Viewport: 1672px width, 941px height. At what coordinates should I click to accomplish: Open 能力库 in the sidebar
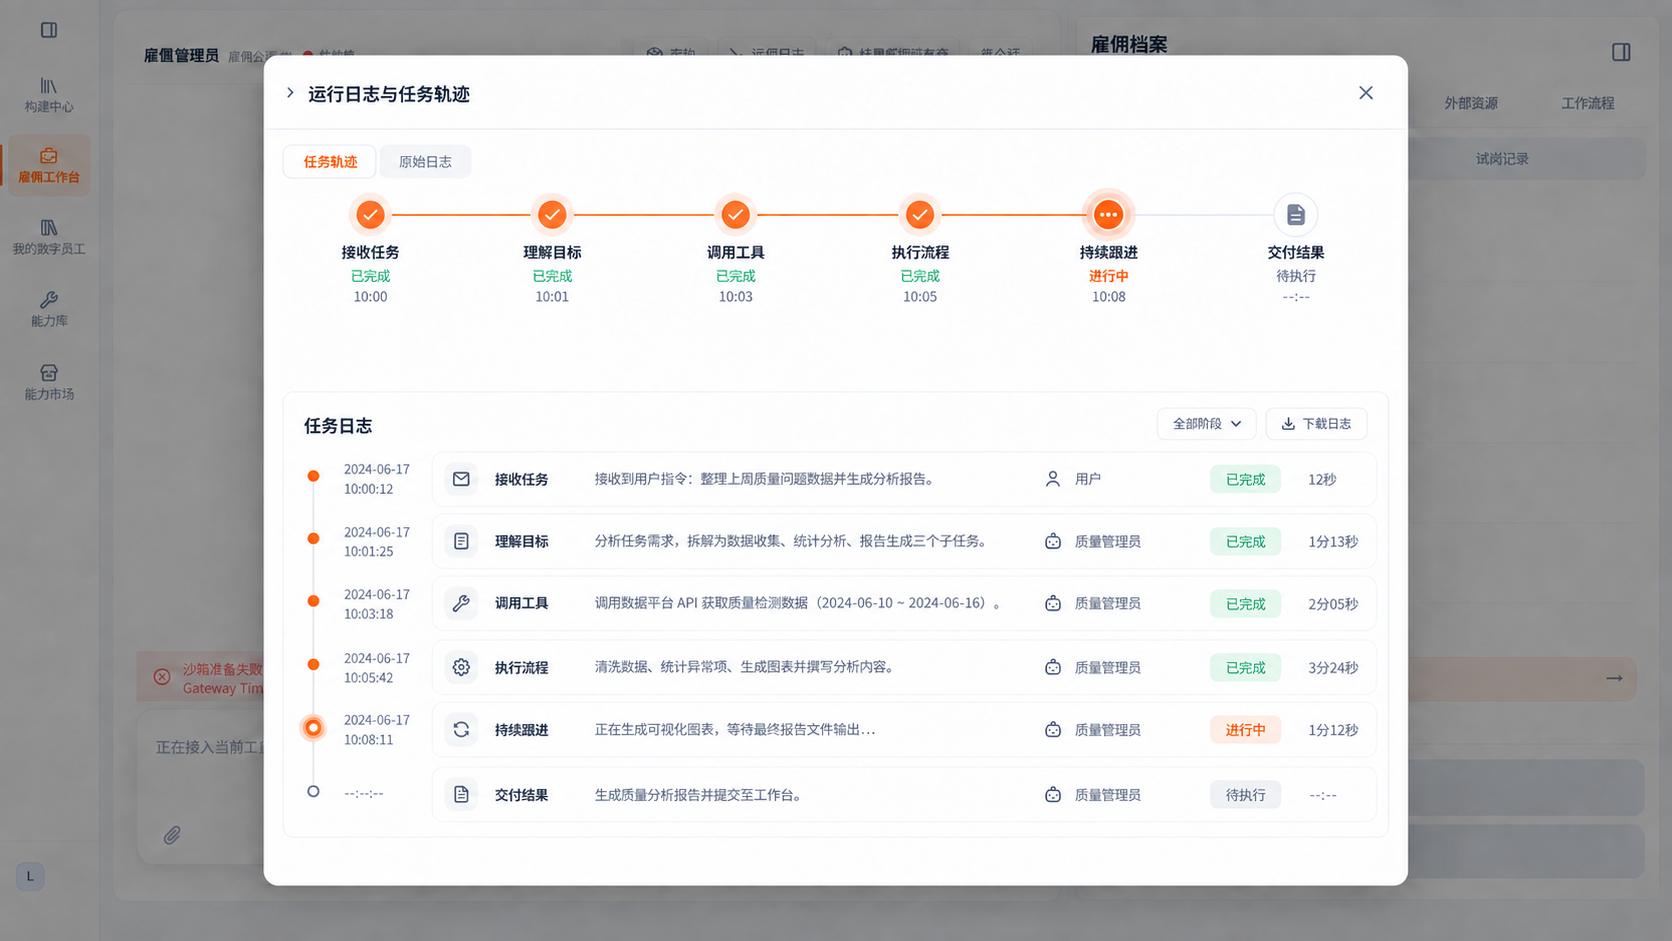coord(49,309)
